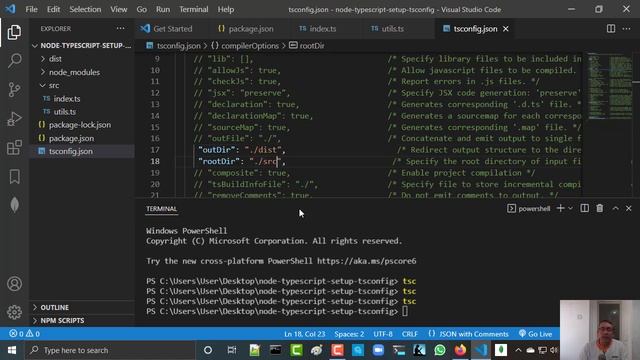Click Ln 18, Col 23 position indicator

click(x=304, y=334)
